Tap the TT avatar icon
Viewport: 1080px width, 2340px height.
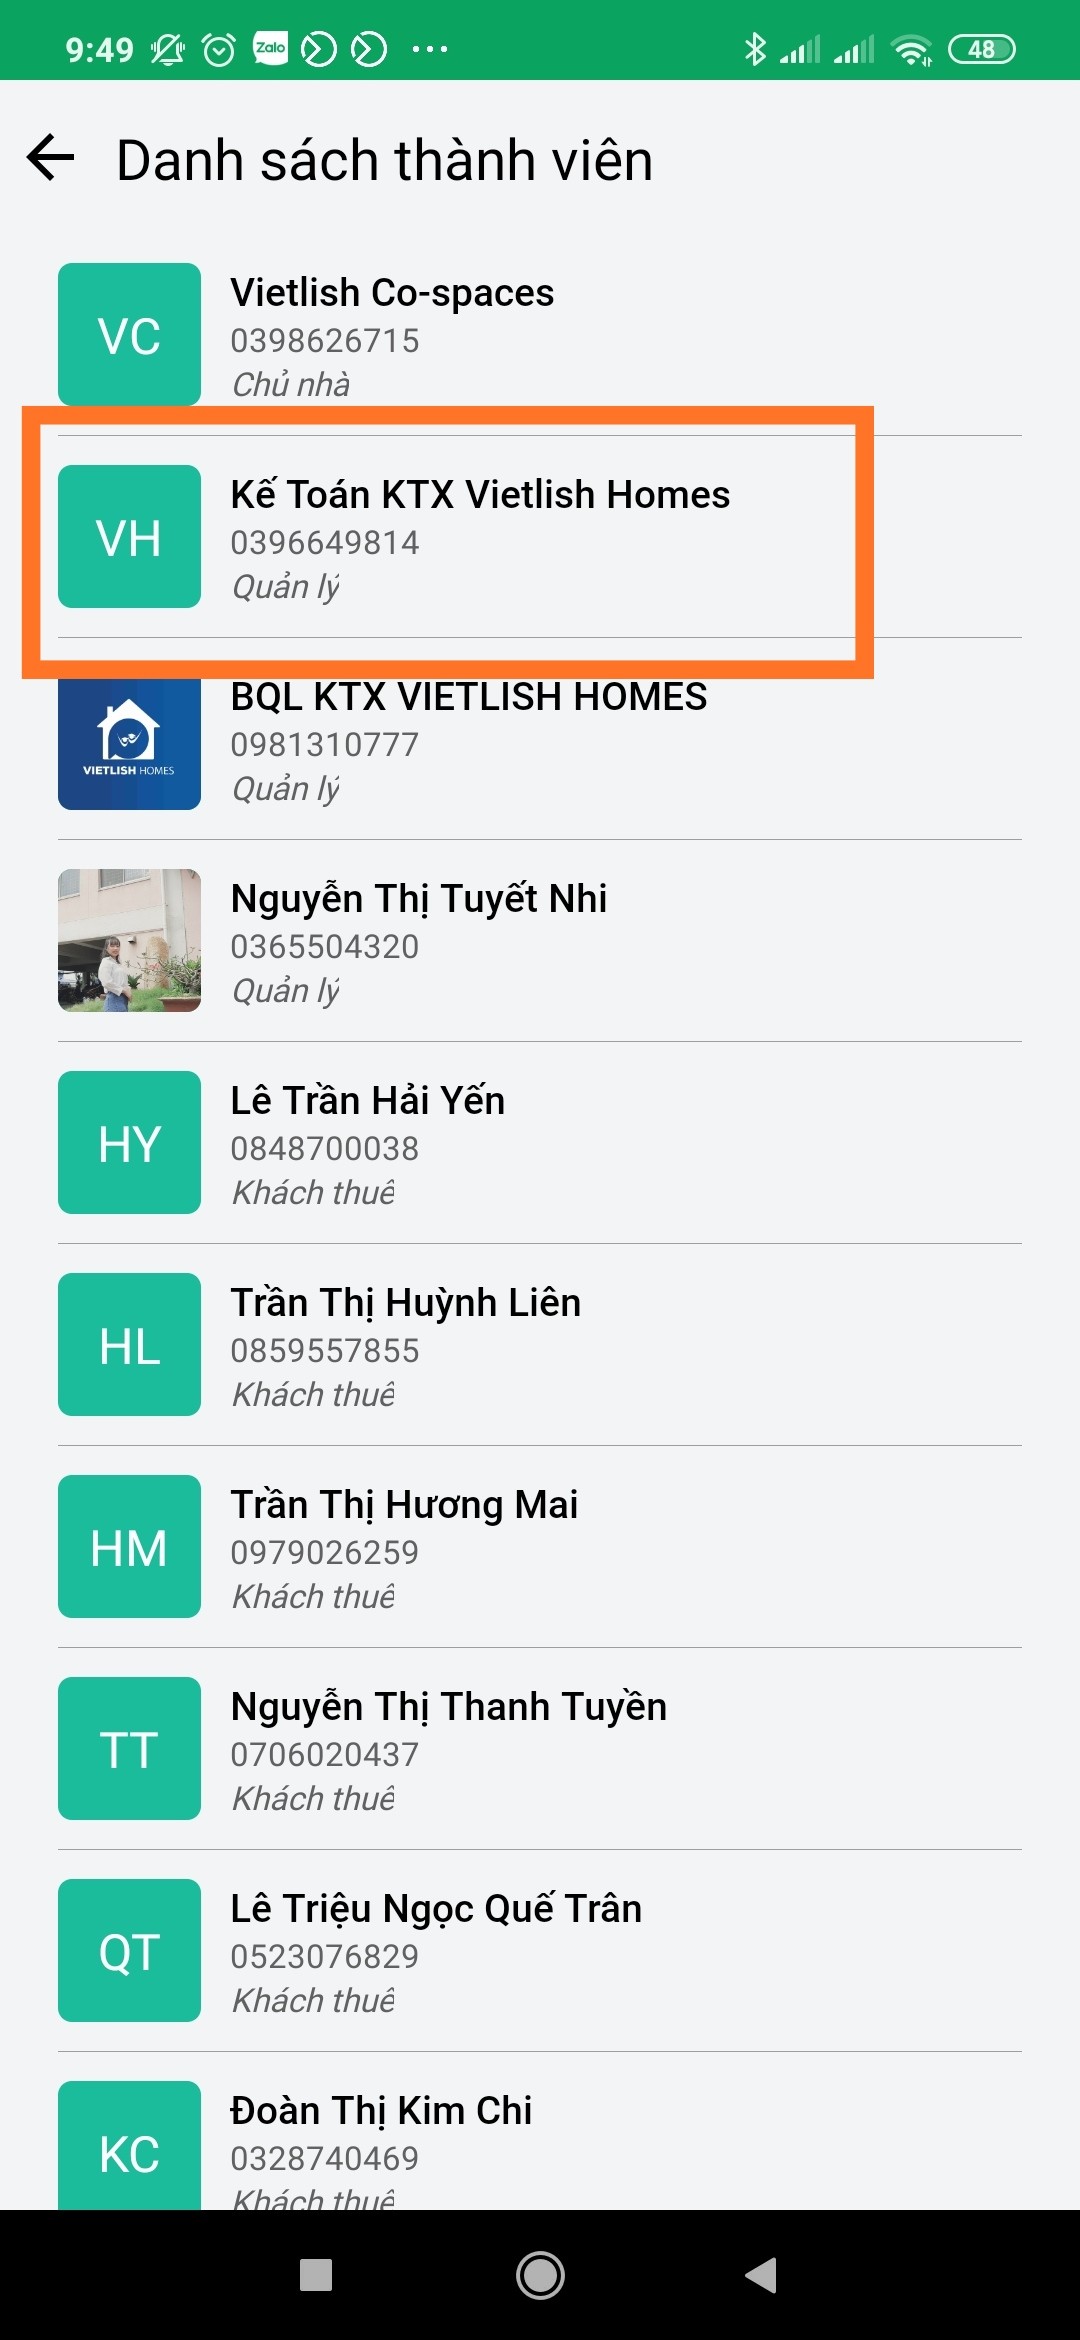click(129, 1748)
